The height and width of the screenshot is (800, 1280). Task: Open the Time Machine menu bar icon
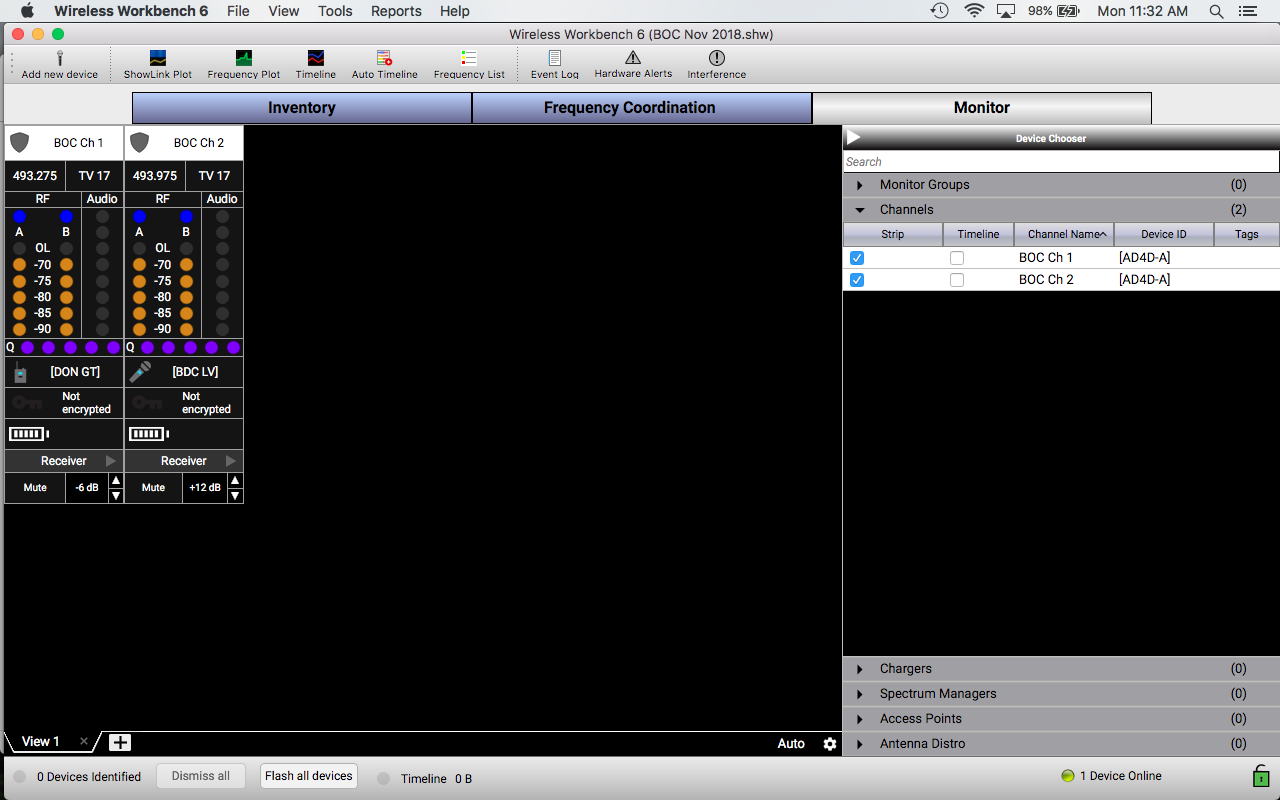[x=939, y=11]
